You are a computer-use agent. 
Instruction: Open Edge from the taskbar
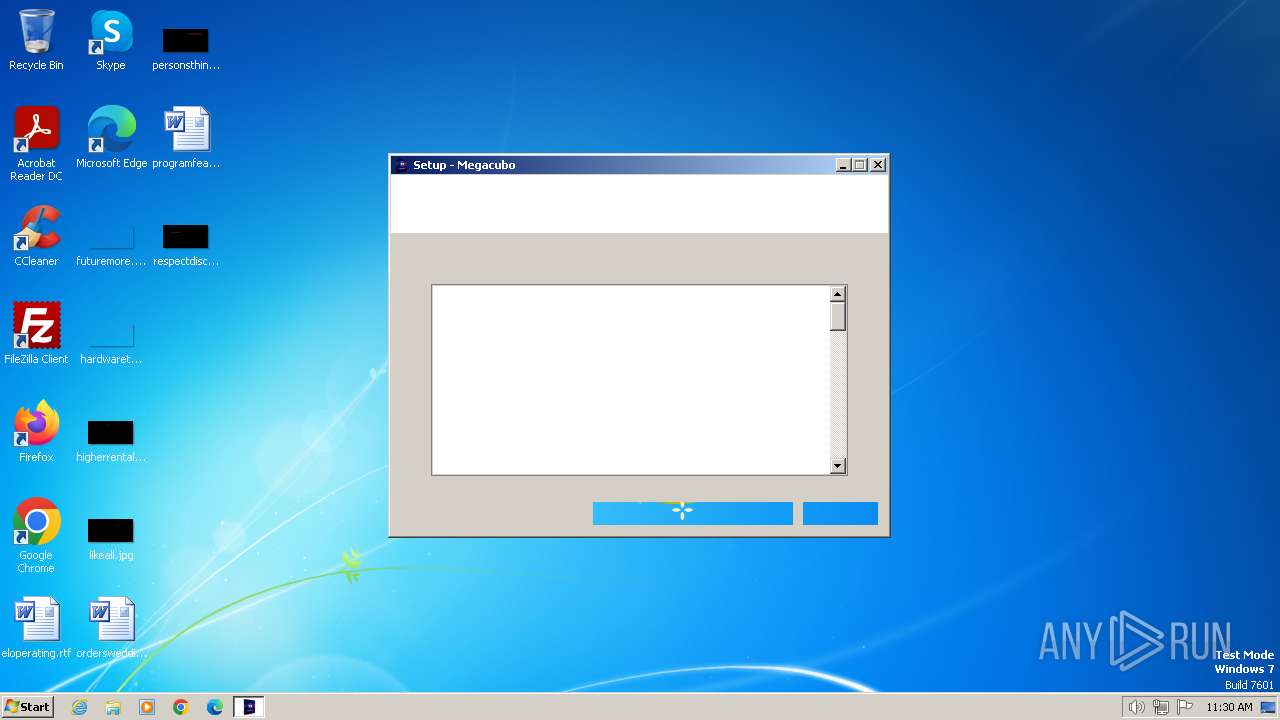click(x=215, y=707)
